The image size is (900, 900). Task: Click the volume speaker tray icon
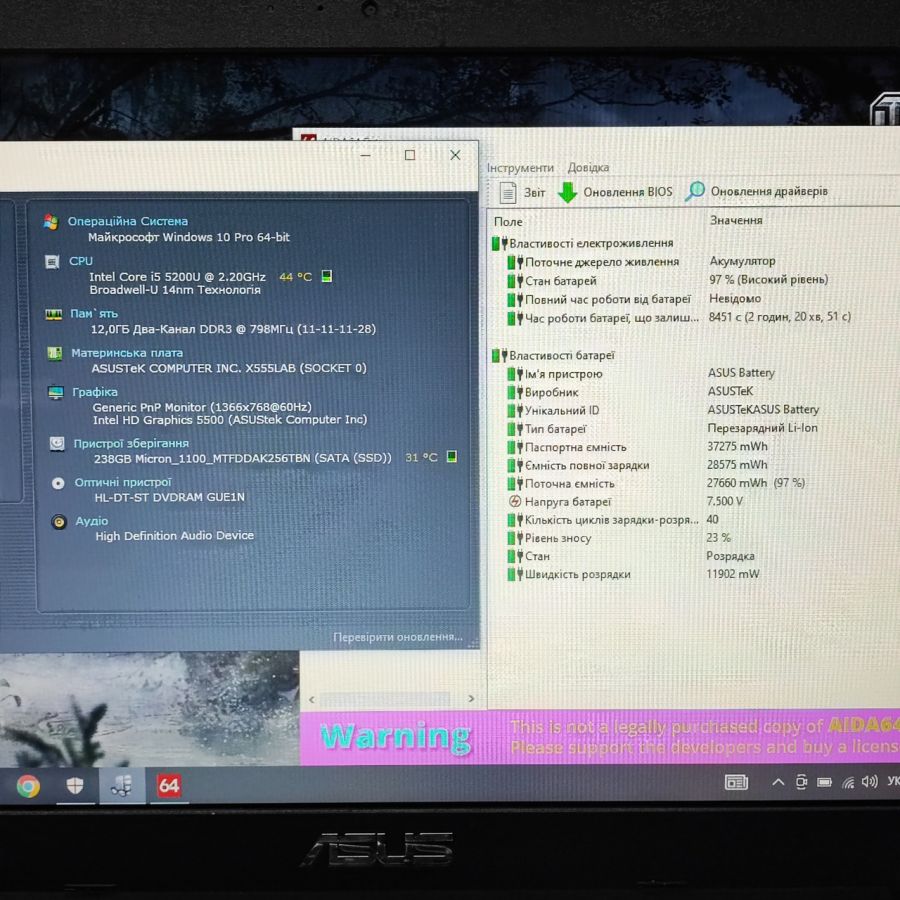[869, 781]
